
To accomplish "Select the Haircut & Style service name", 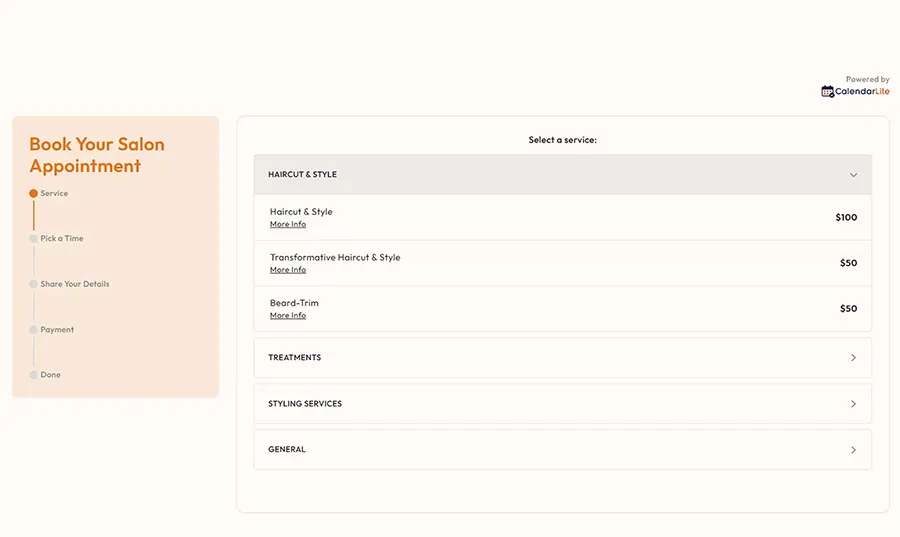I will coord(301,212).
